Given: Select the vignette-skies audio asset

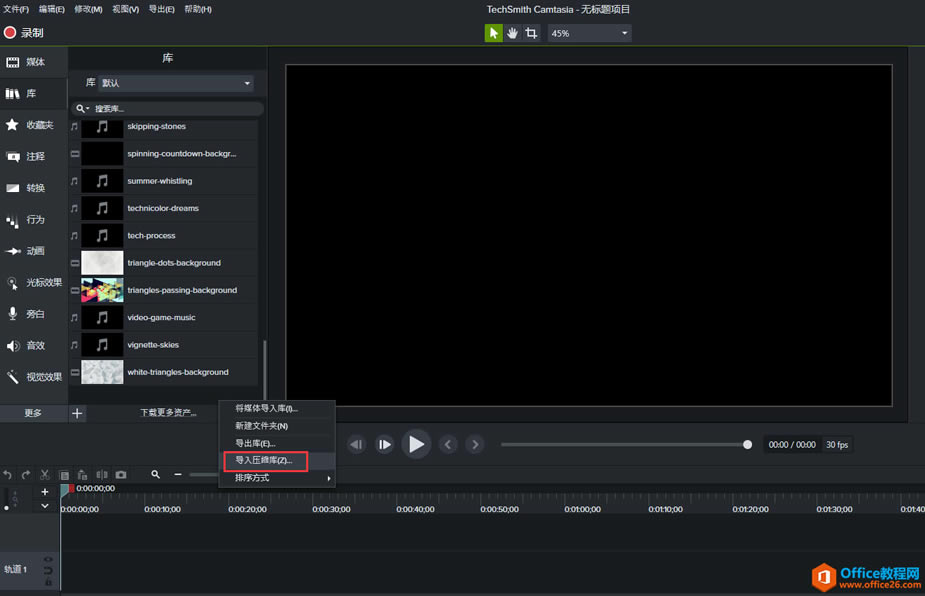Looking at the screenshot, I should pos(164,345).
